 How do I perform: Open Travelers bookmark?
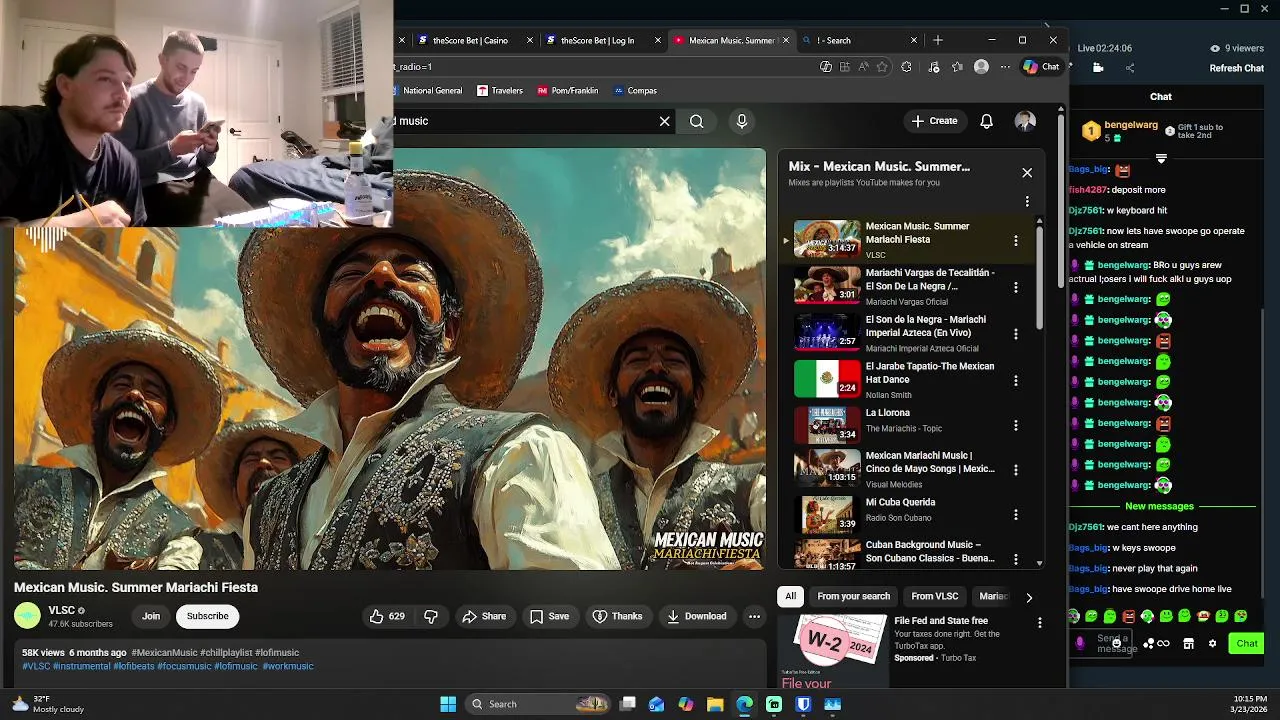tap(500, 90)
